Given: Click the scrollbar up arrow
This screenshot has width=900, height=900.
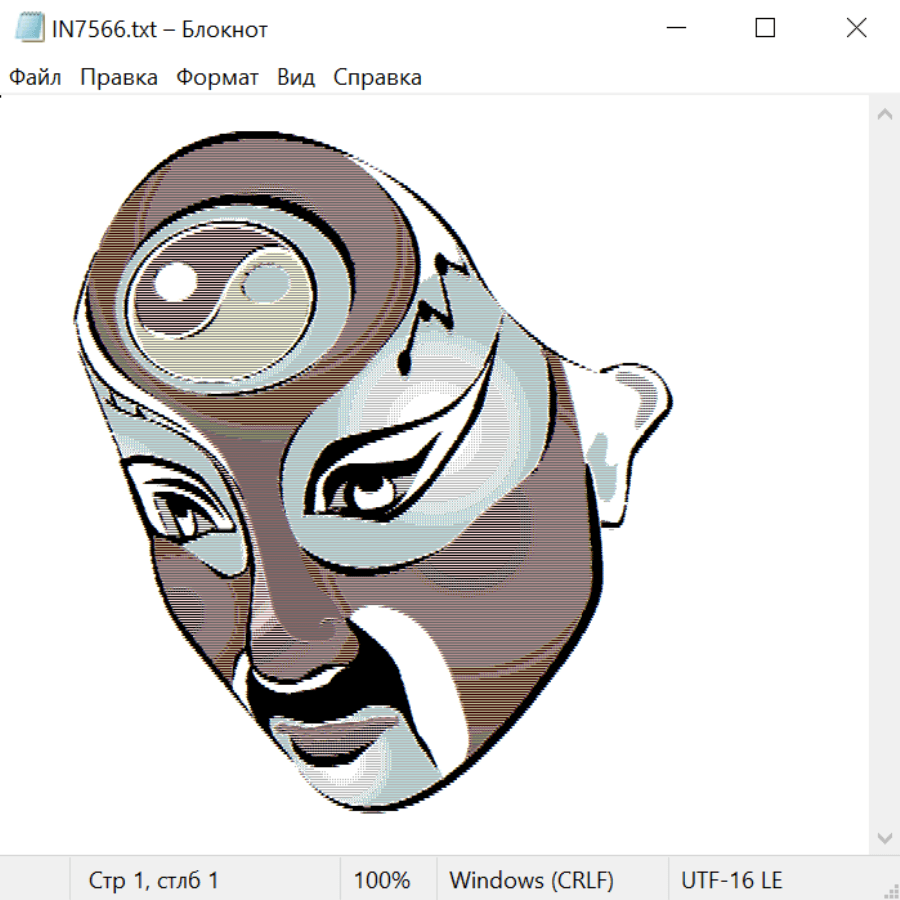Looking at the screenshot, I should pos(884,114).
